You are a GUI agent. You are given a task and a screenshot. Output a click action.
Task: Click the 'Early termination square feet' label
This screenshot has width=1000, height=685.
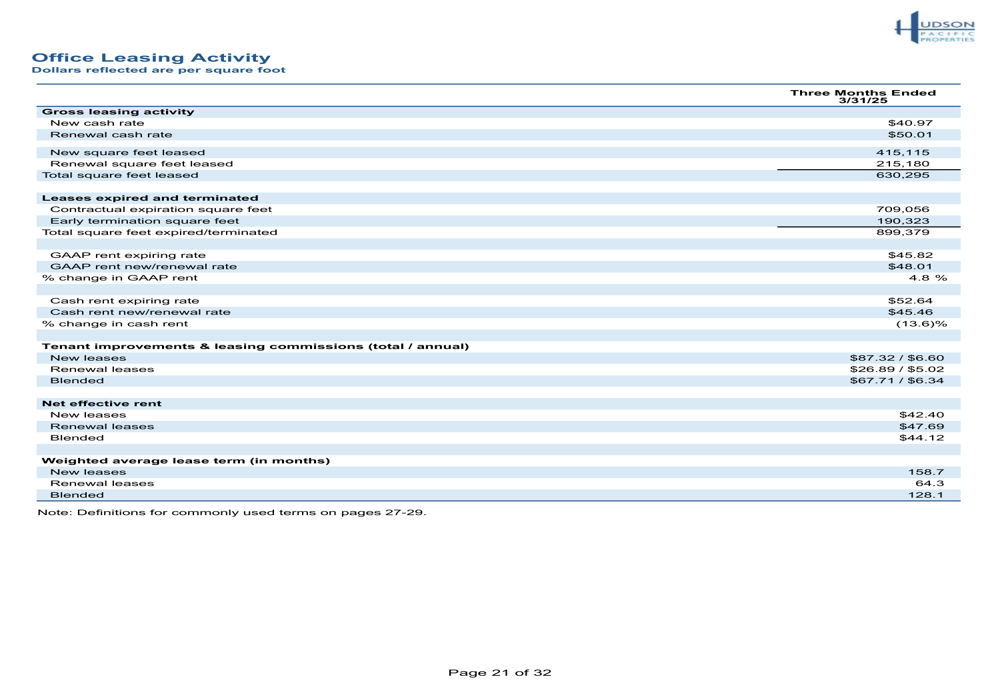point(145,221)
